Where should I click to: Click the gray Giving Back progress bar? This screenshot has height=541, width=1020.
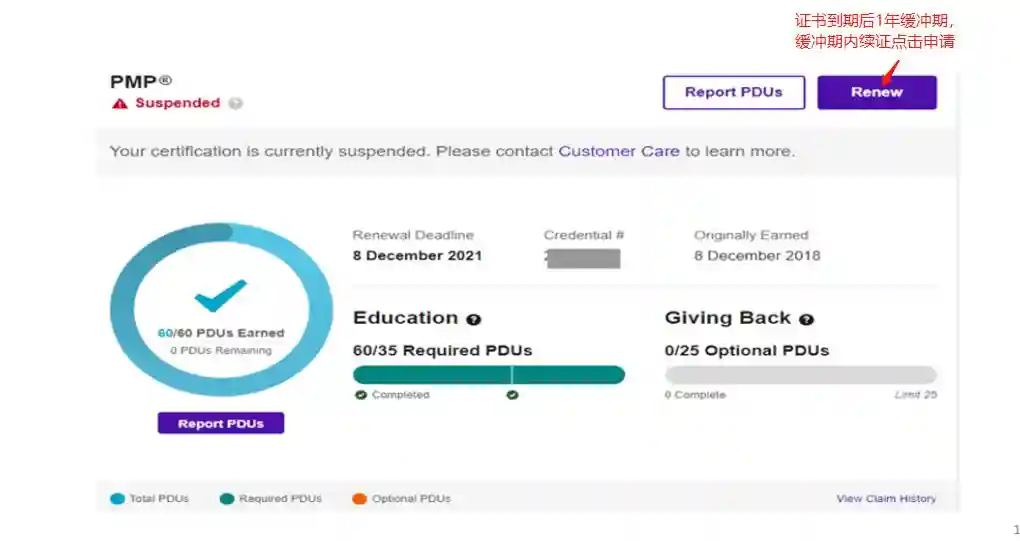pyautogui.click(x=800, y=375)
